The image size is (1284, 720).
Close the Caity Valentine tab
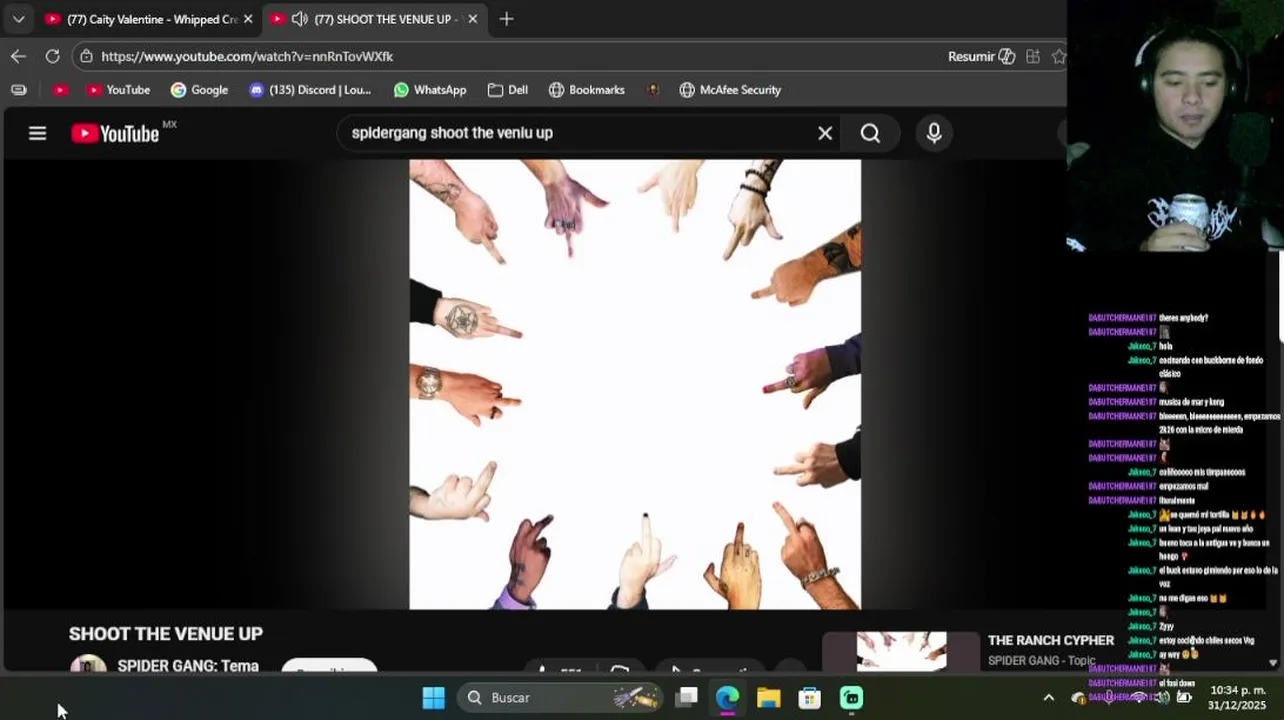coord(248,19)
